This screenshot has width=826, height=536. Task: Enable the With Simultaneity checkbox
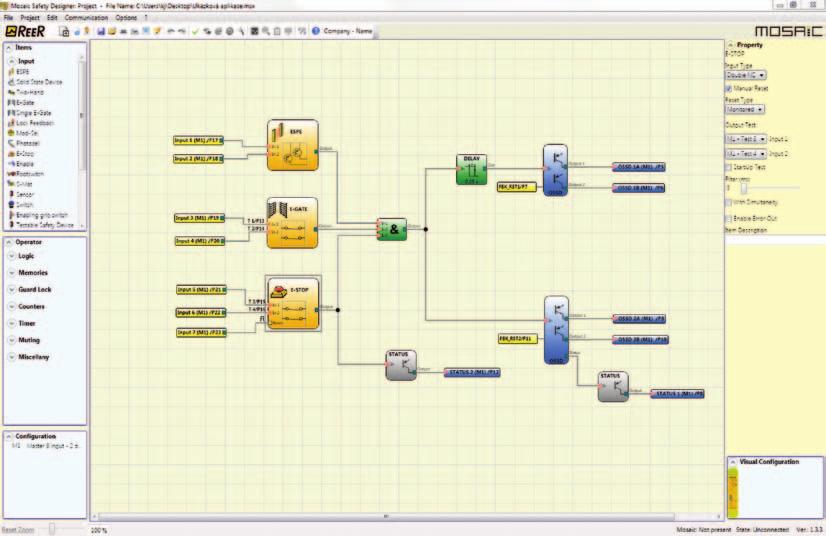coord(729,202)
